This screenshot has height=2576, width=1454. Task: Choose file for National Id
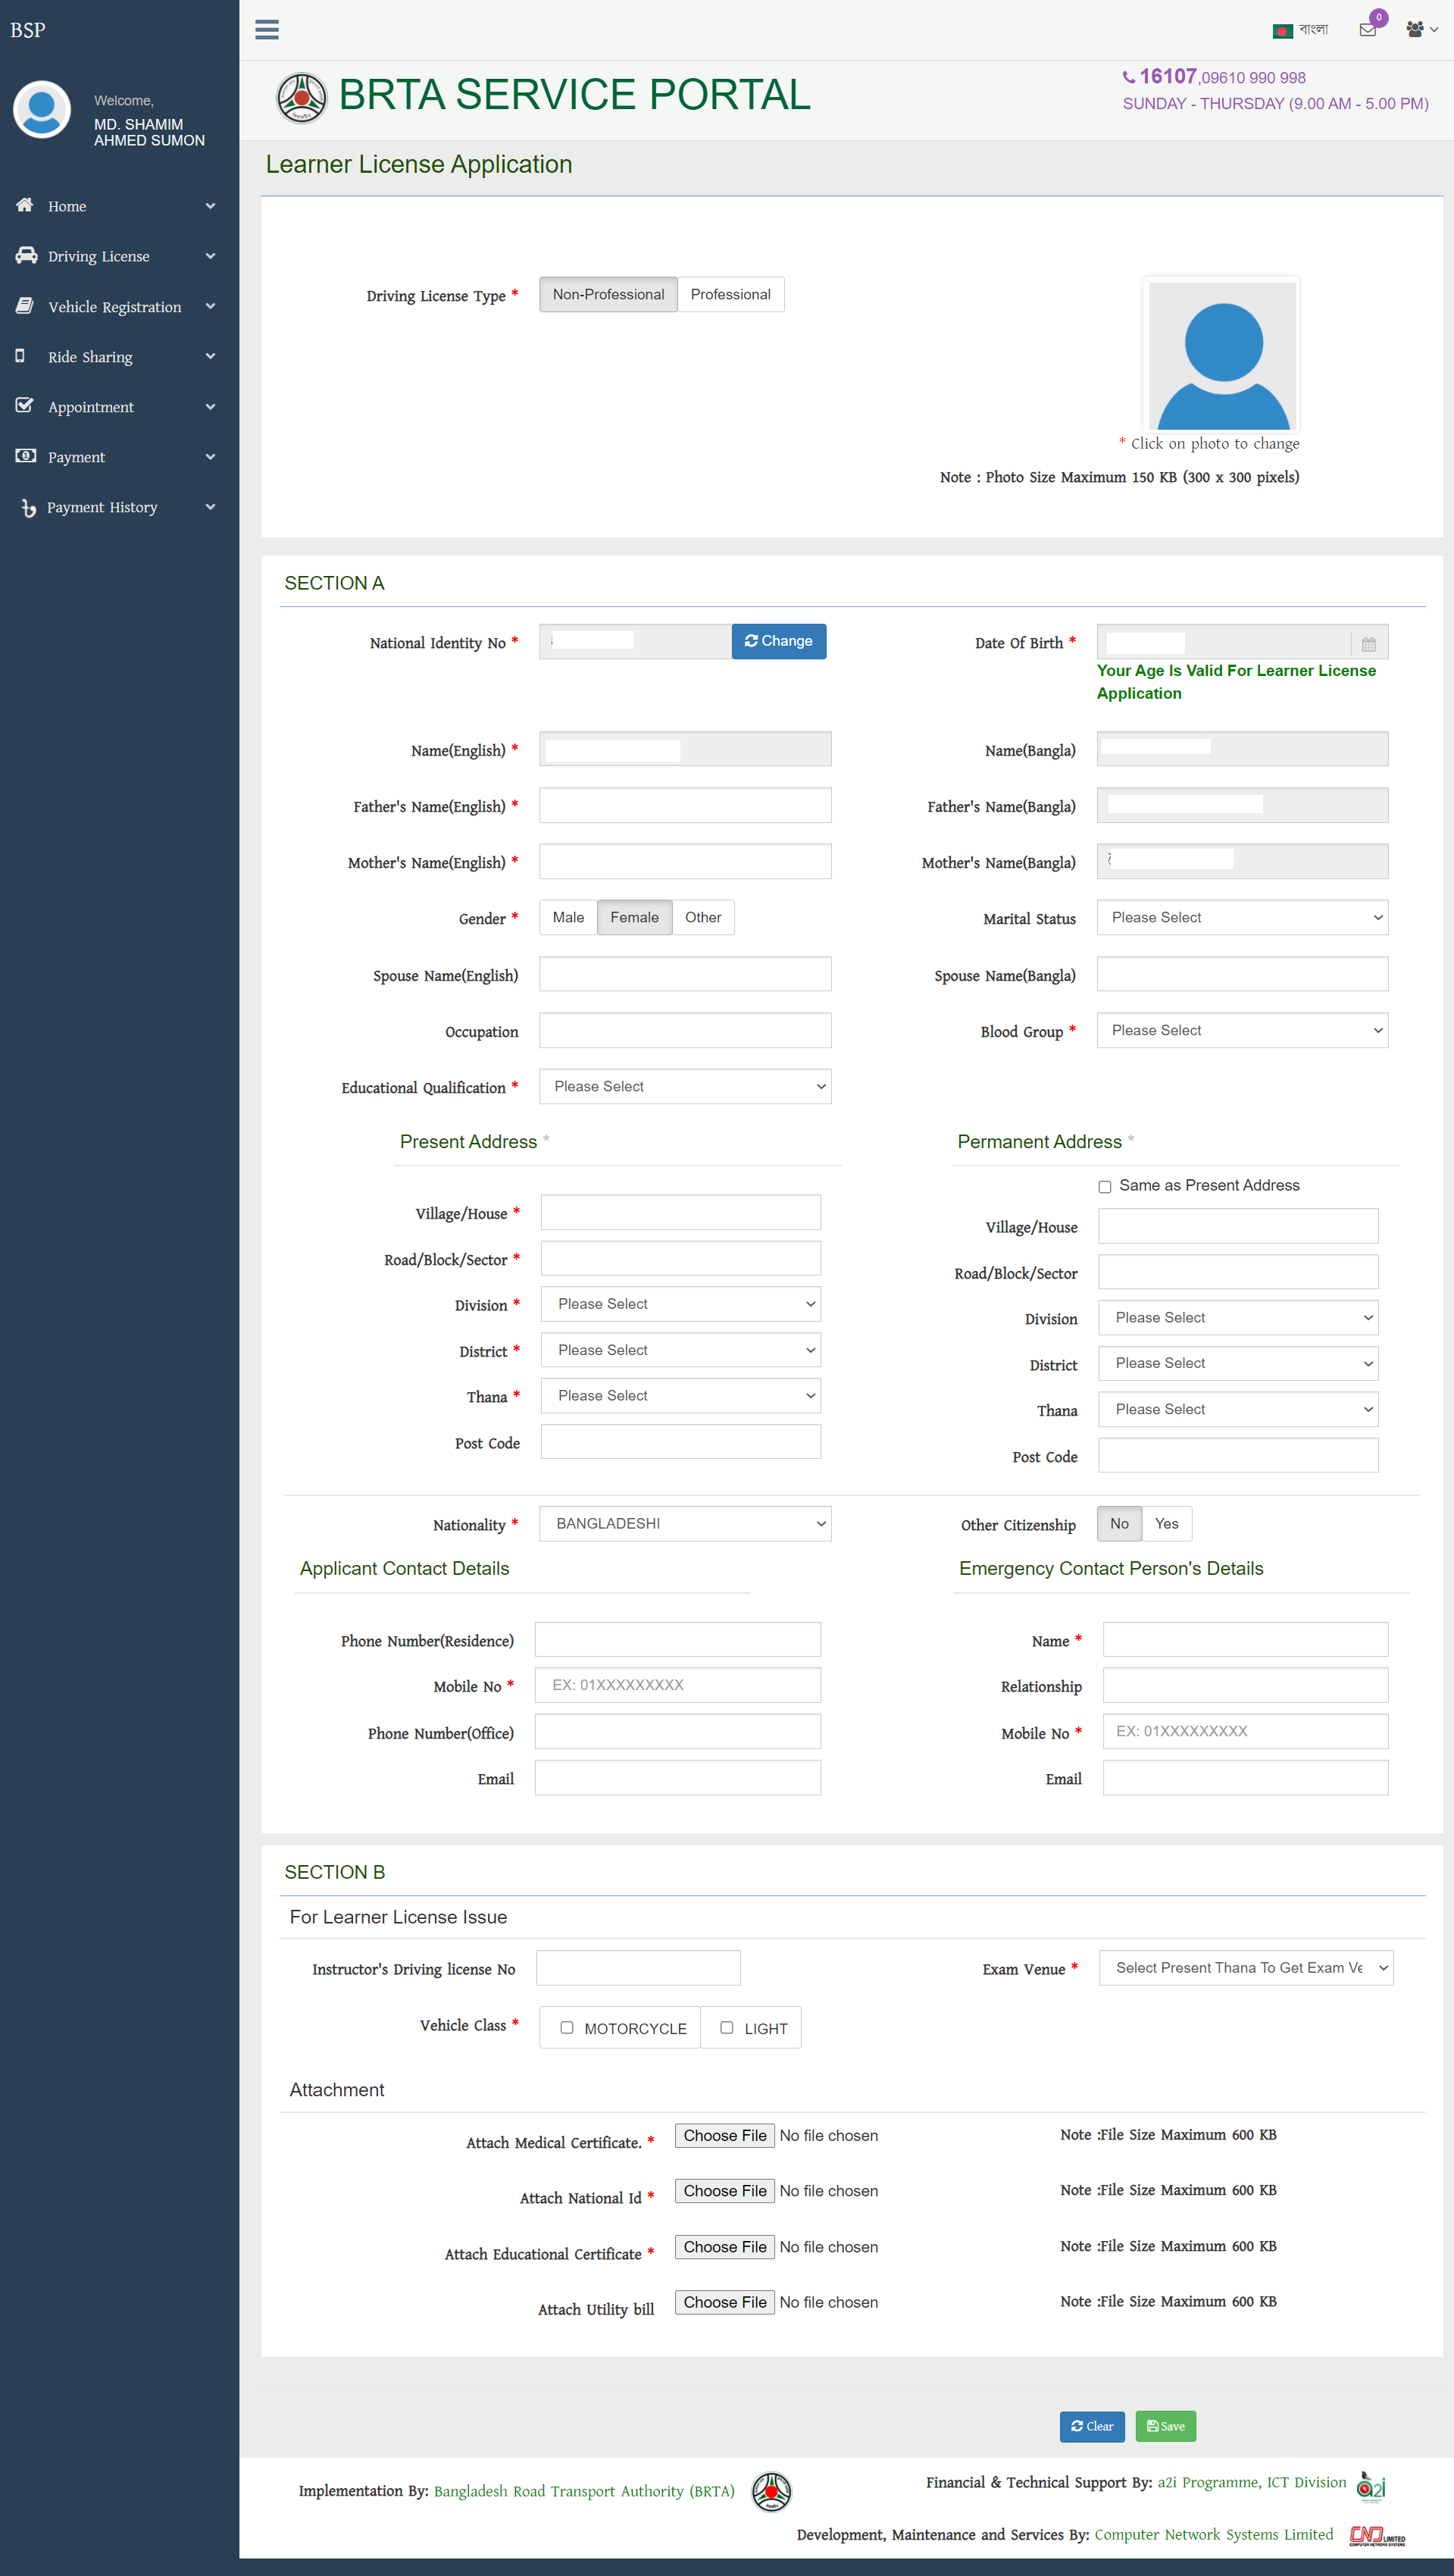click(x=725, y=2190)
